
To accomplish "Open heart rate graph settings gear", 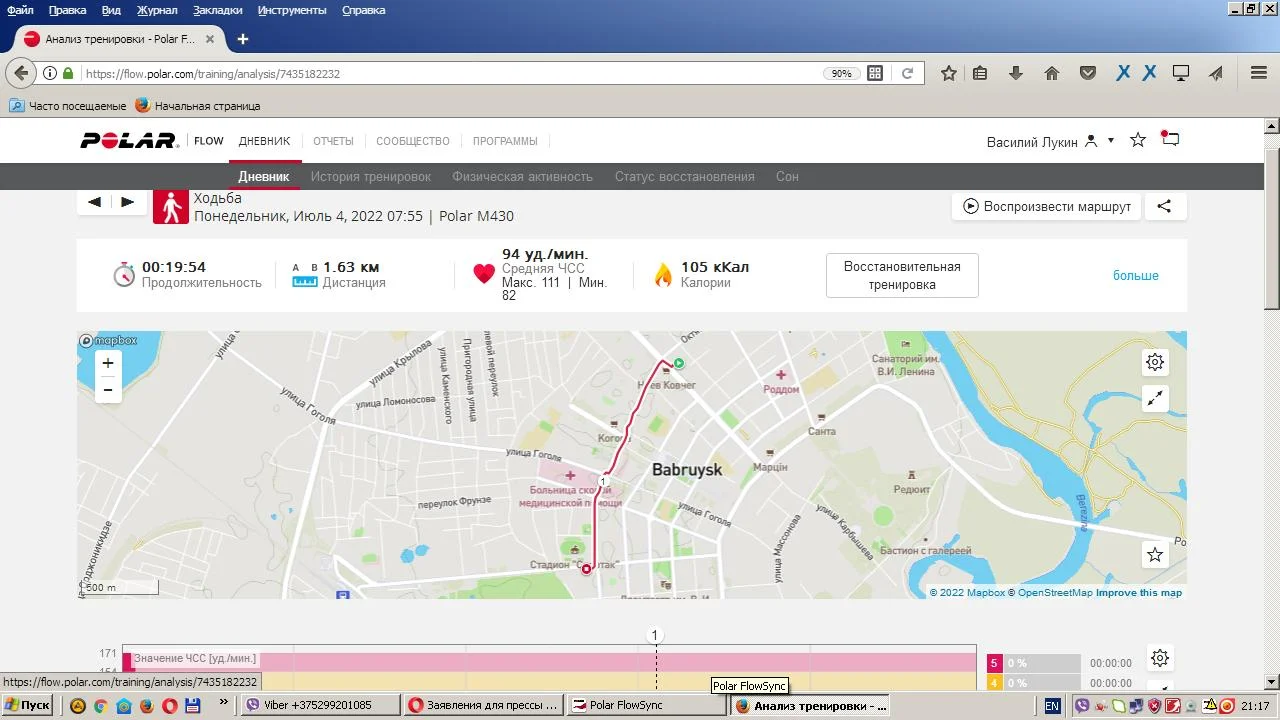I will [x=1160, y=658].
